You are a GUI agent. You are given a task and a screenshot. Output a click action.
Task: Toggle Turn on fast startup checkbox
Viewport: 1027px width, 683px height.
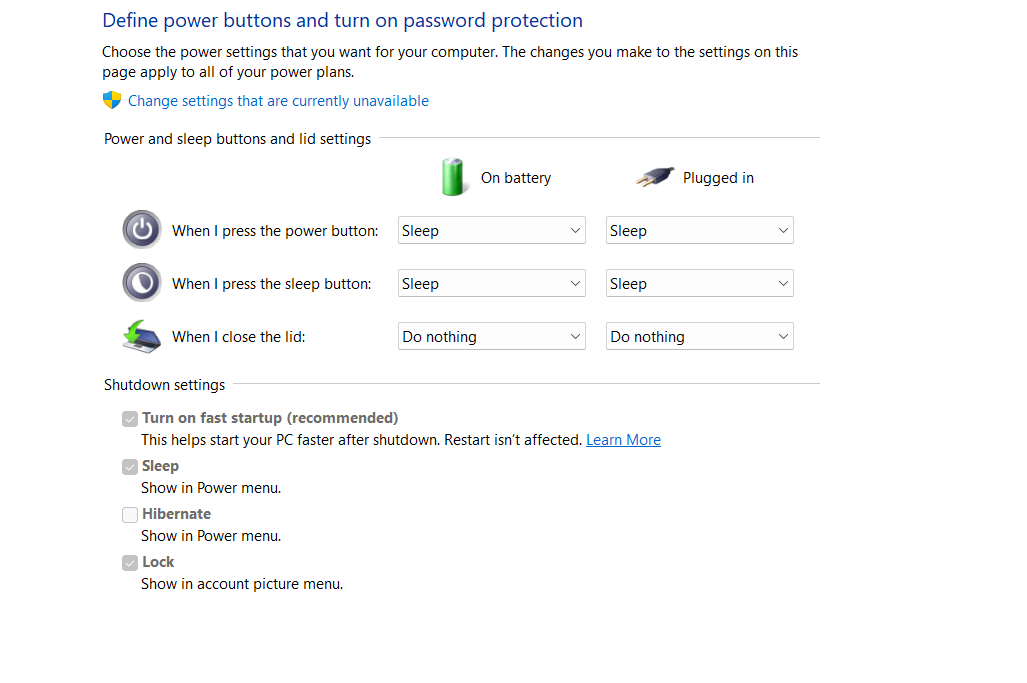pos(130,418)
